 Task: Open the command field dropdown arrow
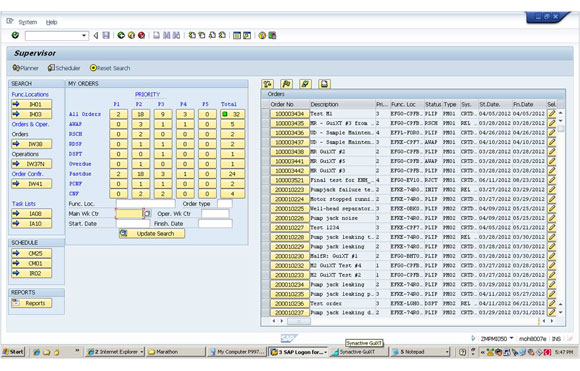coord(84,36)
